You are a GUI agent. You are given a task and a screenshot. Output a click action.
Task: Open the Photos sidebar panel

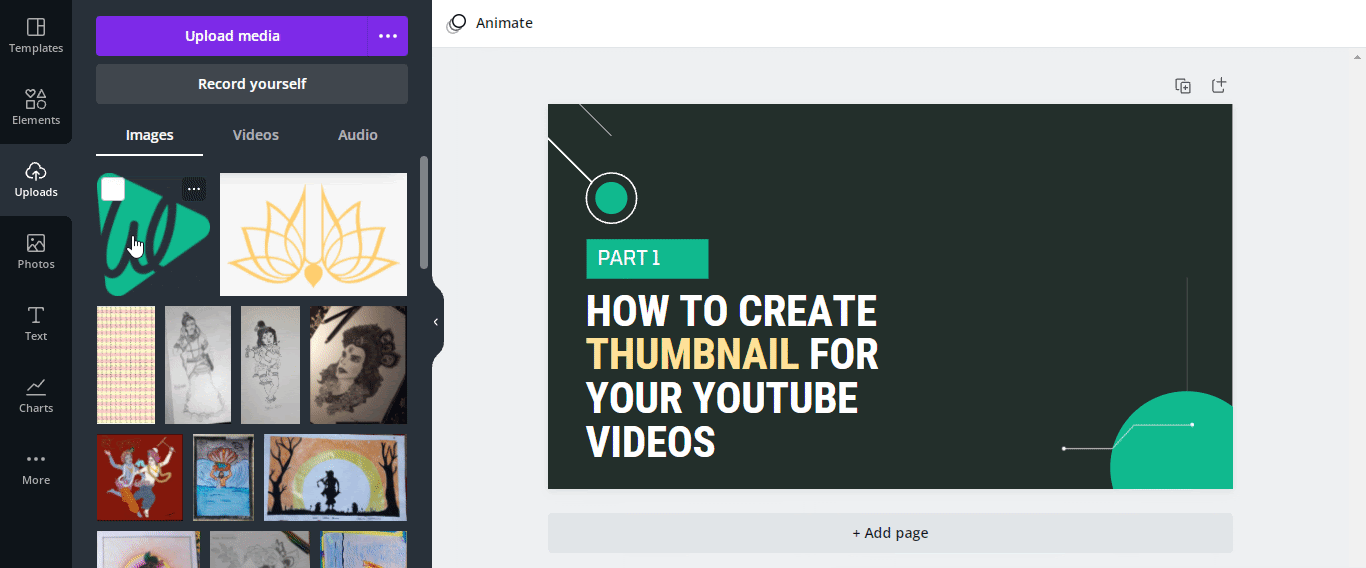(36, 251)
